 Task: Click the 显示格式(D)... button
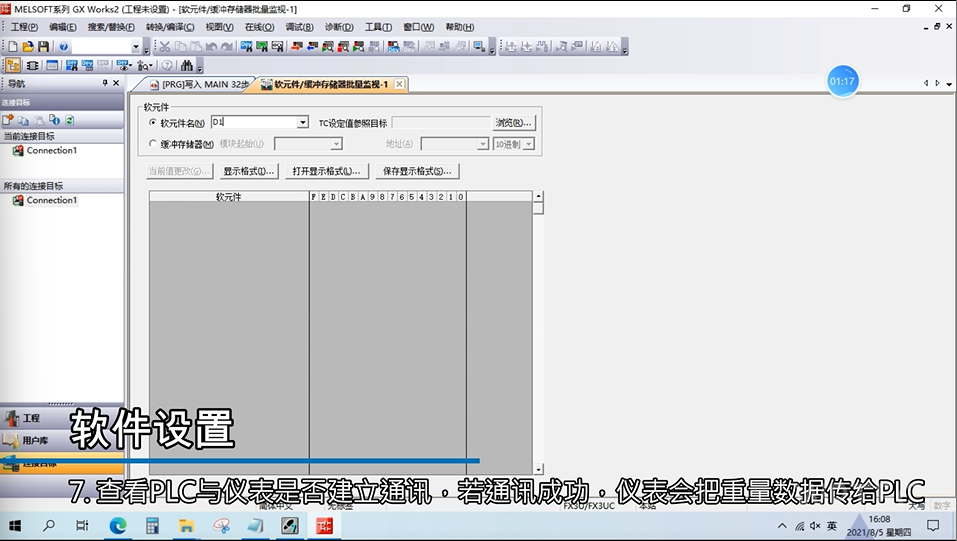coord(248,171)
